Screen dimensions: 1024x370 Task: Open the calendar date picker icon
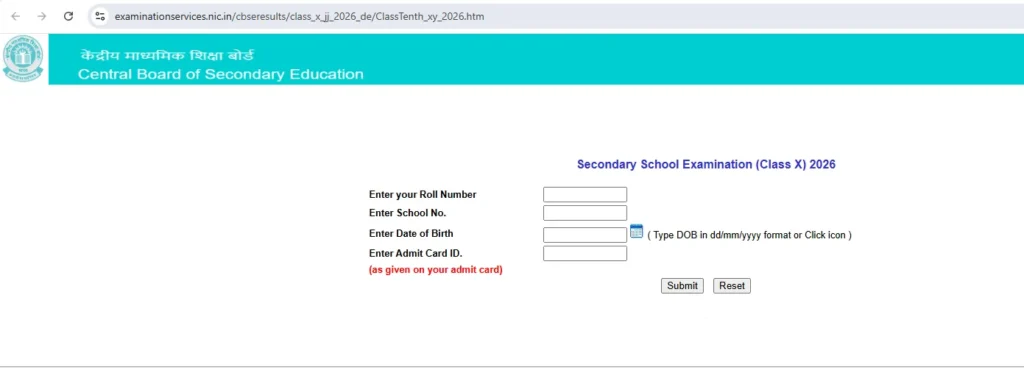[x=636, y=231]
